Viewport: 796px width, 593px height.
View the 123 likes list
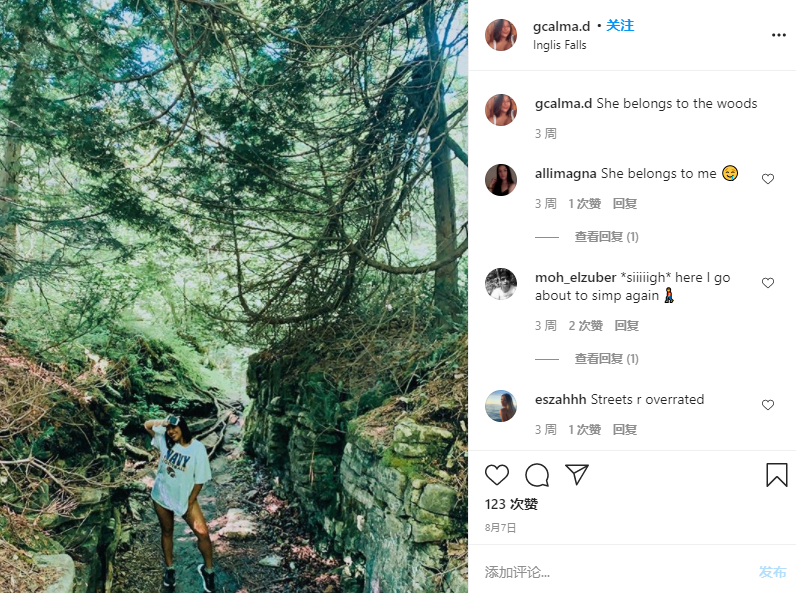pyautogui.click(x=511, y=504)
